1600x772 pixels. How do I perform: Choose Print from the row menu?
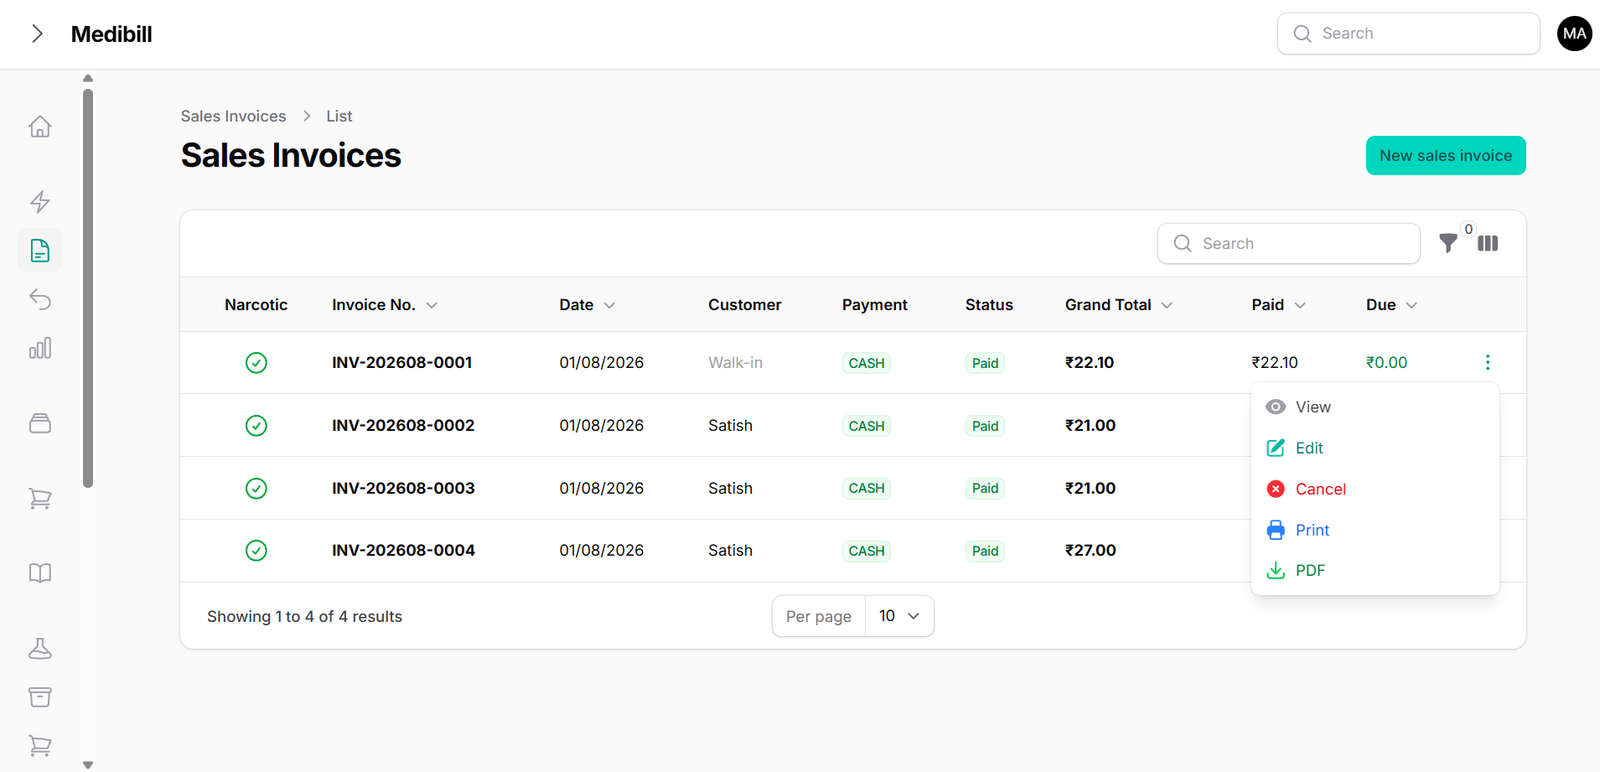pyautogui.click(x=1375, y=530)
